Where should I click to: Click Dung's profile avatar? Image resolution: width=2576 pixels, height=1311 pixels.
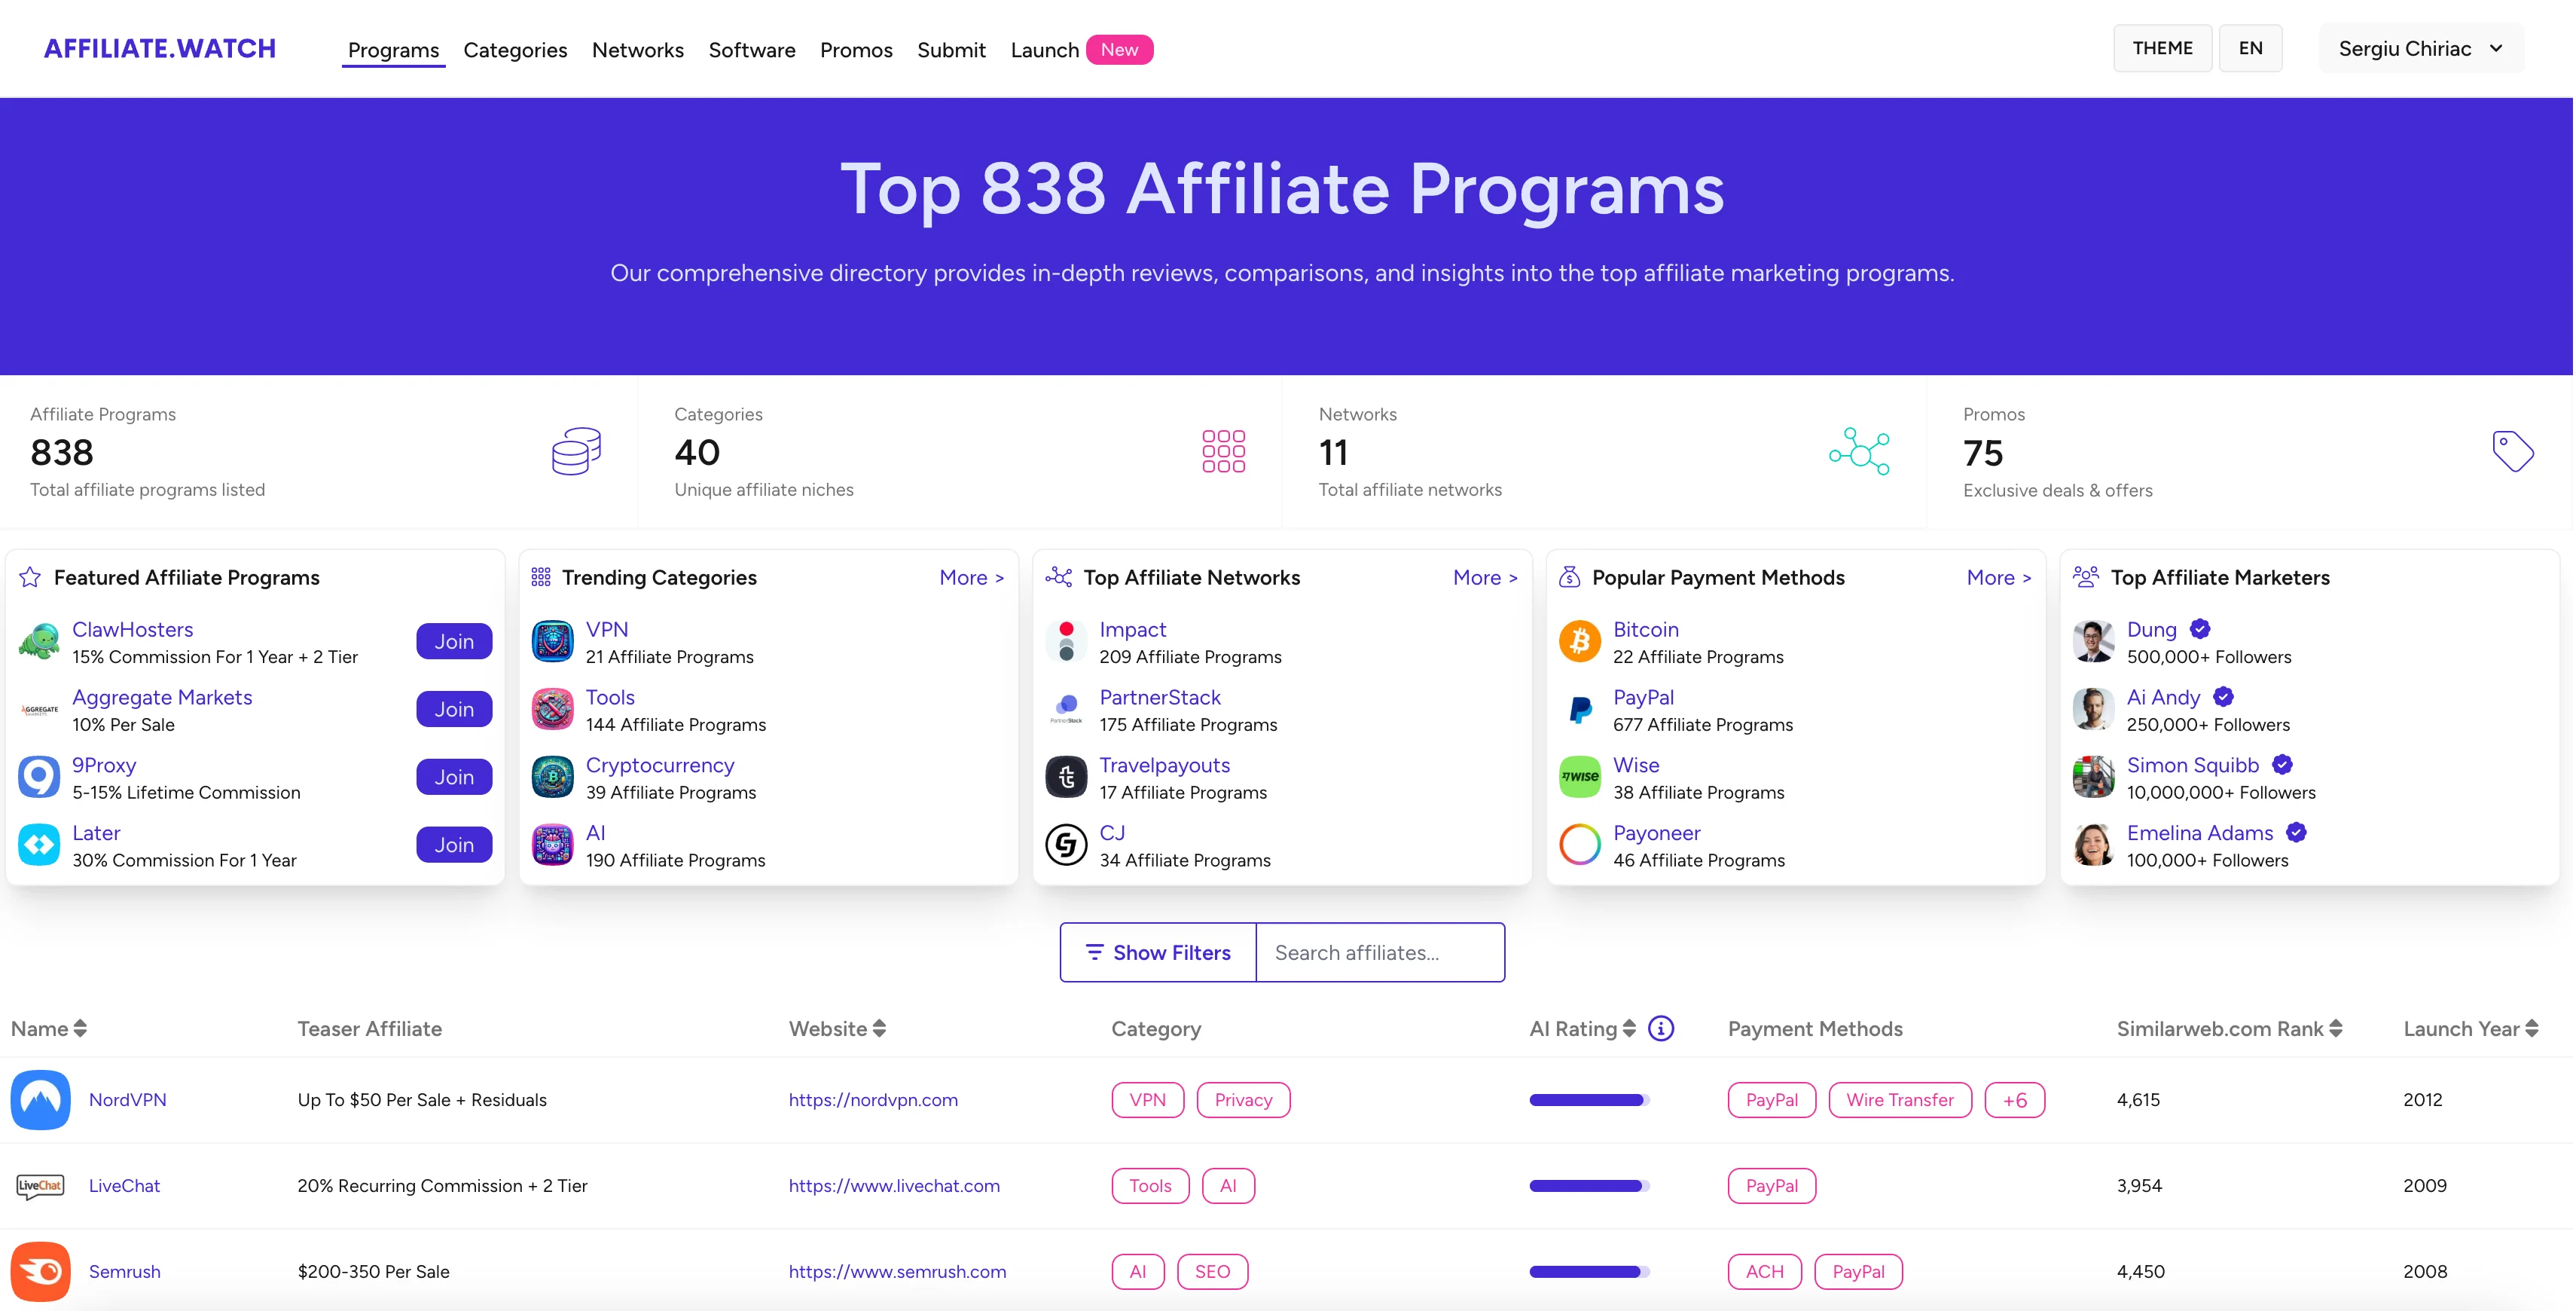(2093, 642)
